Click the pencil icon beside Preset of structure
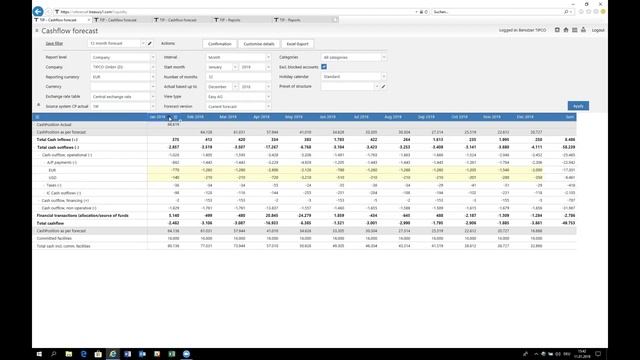Image resolution: width=640 pixels, height=360 pixels. tap(383, 87)
